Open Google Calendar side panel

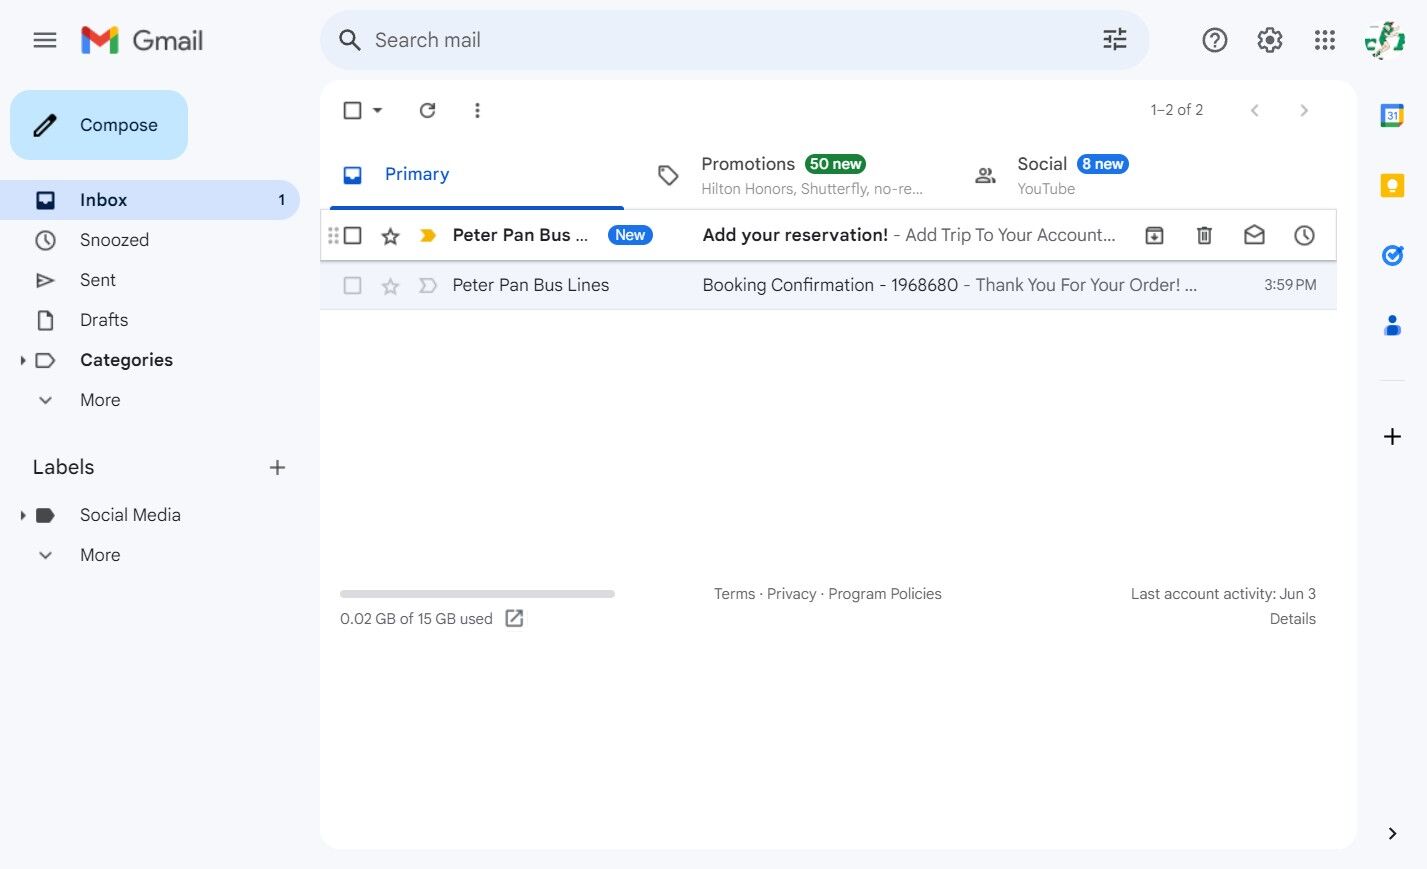(1392, 115)
